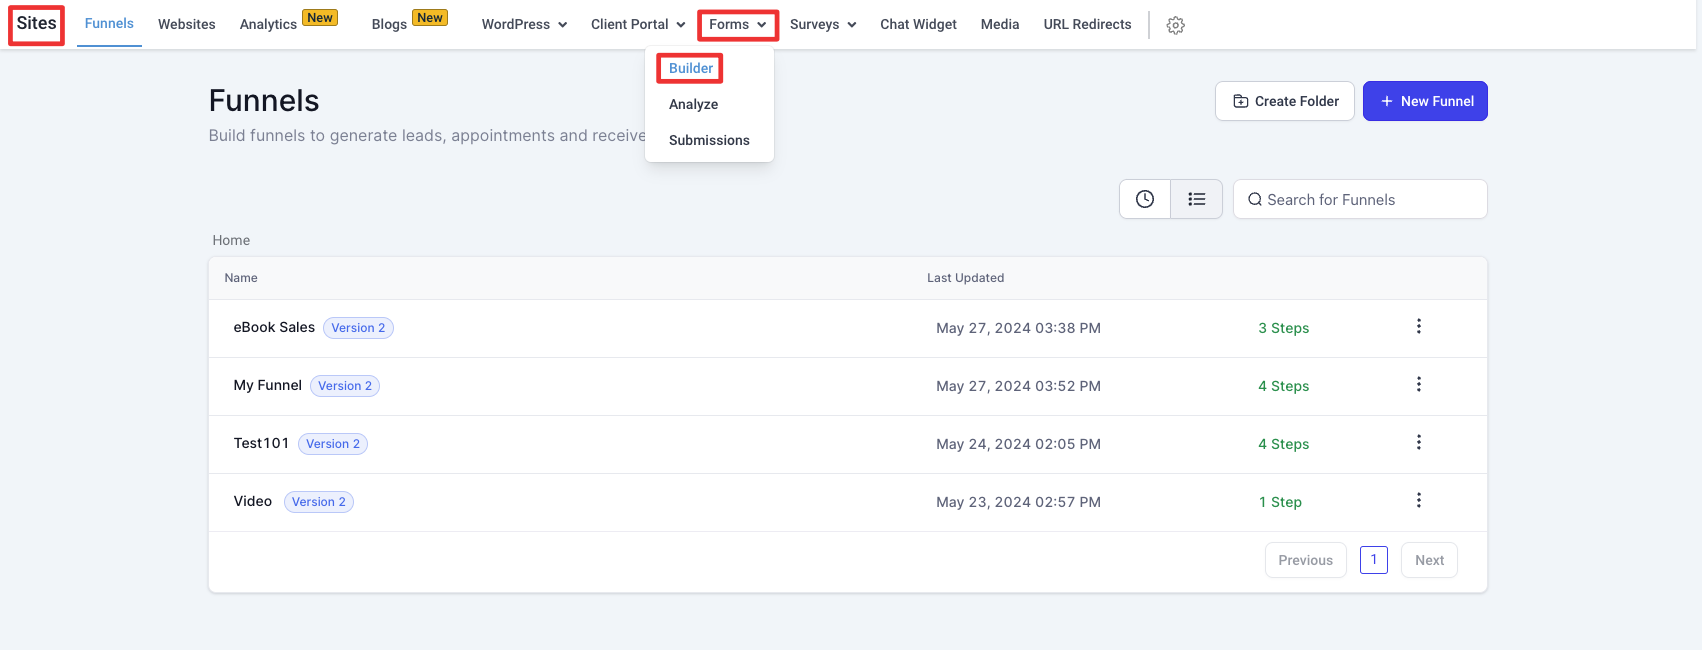
Task: Click the clock recent-view icon
Action: (1144, 199)
